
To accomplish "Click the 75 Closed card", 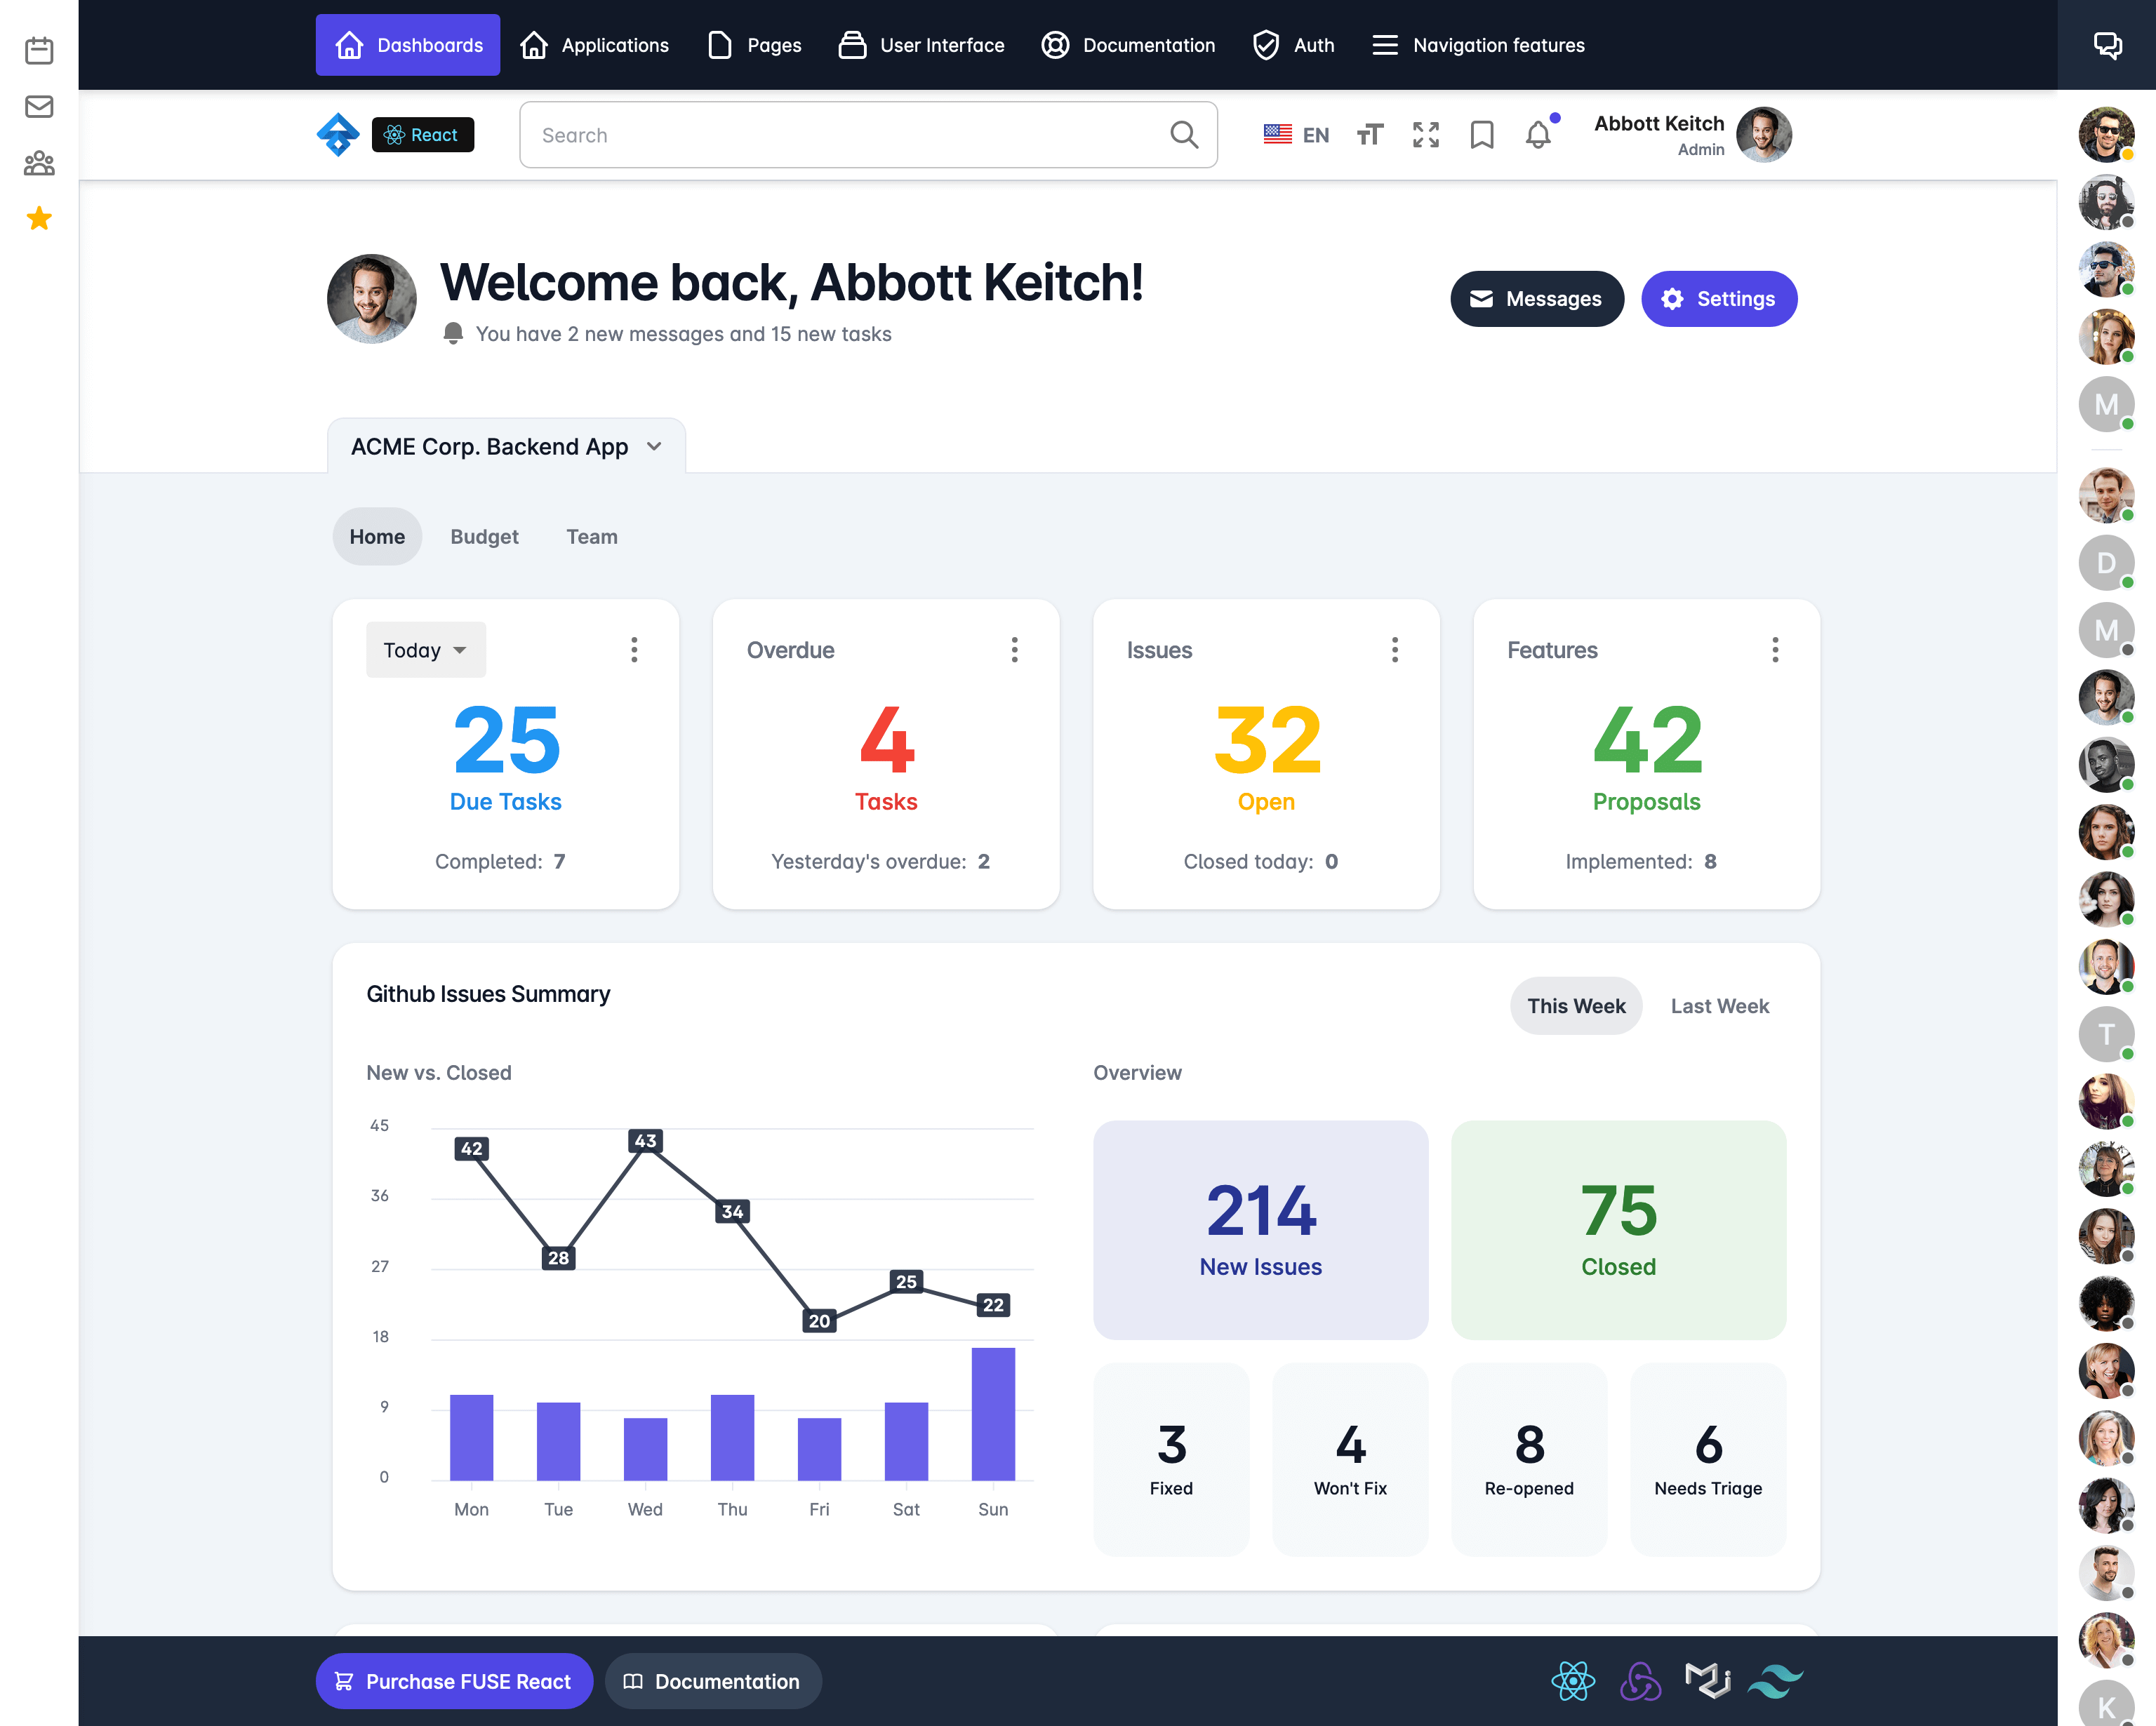I will 1618,1230.
